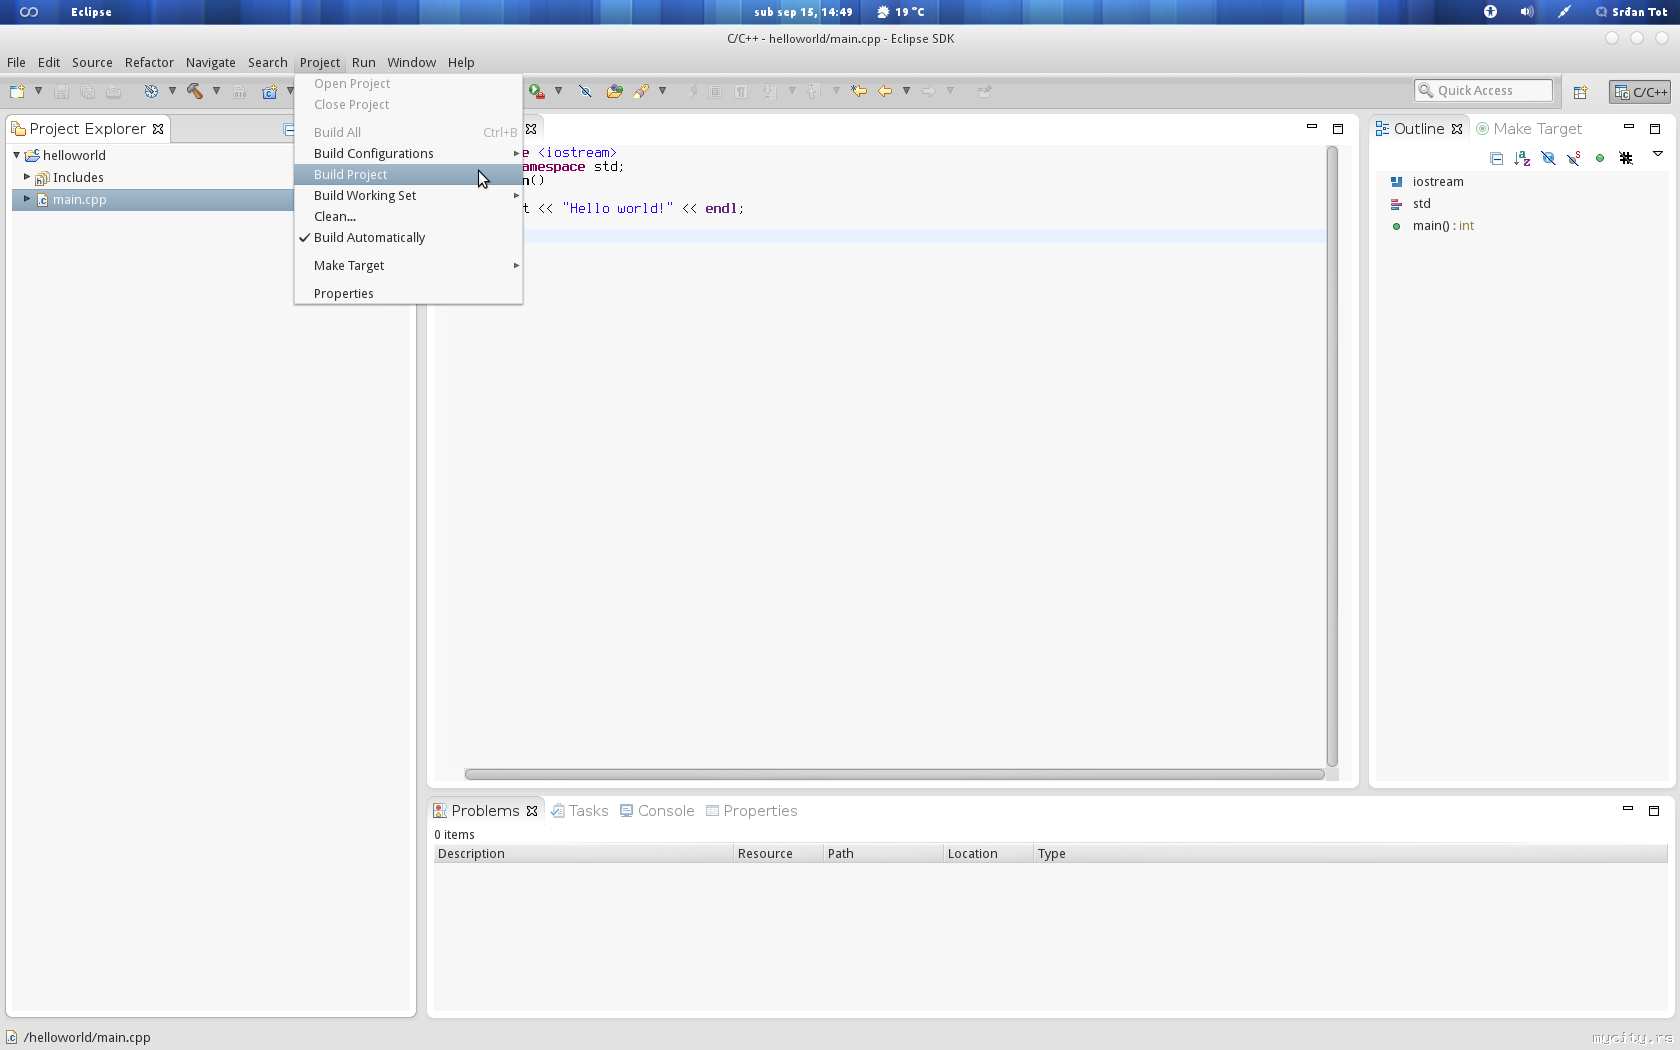
Task: Toggle alphabetical sort in Outline
Action: (1522, 158)
